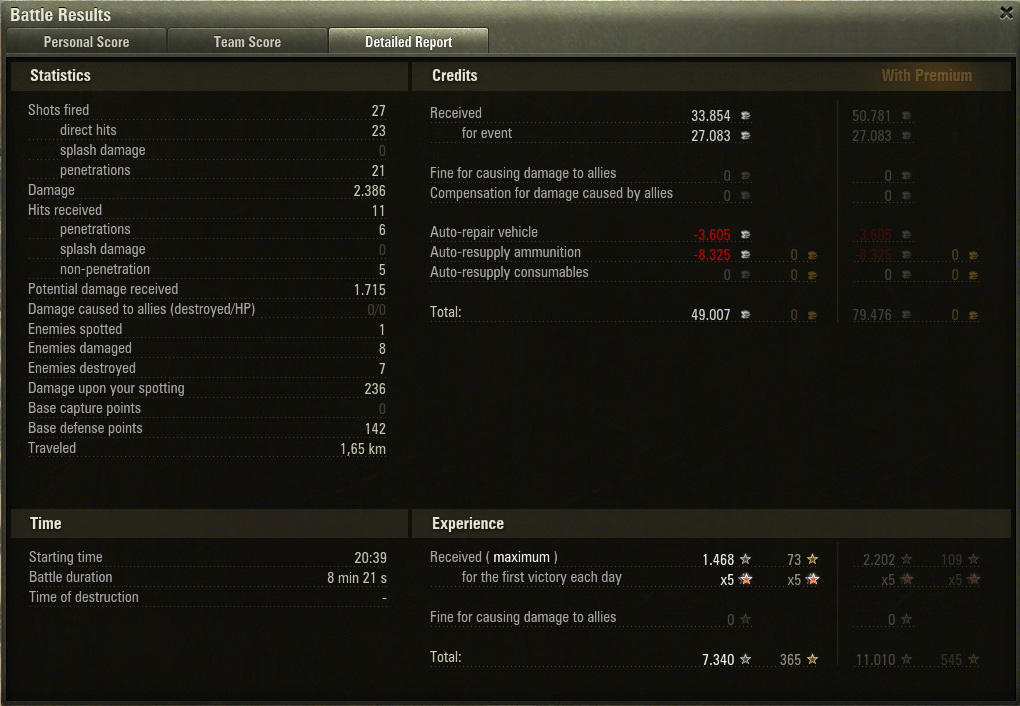Click x5 first victory star icon
The width and height of the screenshot is (1020, 706).
tap(745, 579)
